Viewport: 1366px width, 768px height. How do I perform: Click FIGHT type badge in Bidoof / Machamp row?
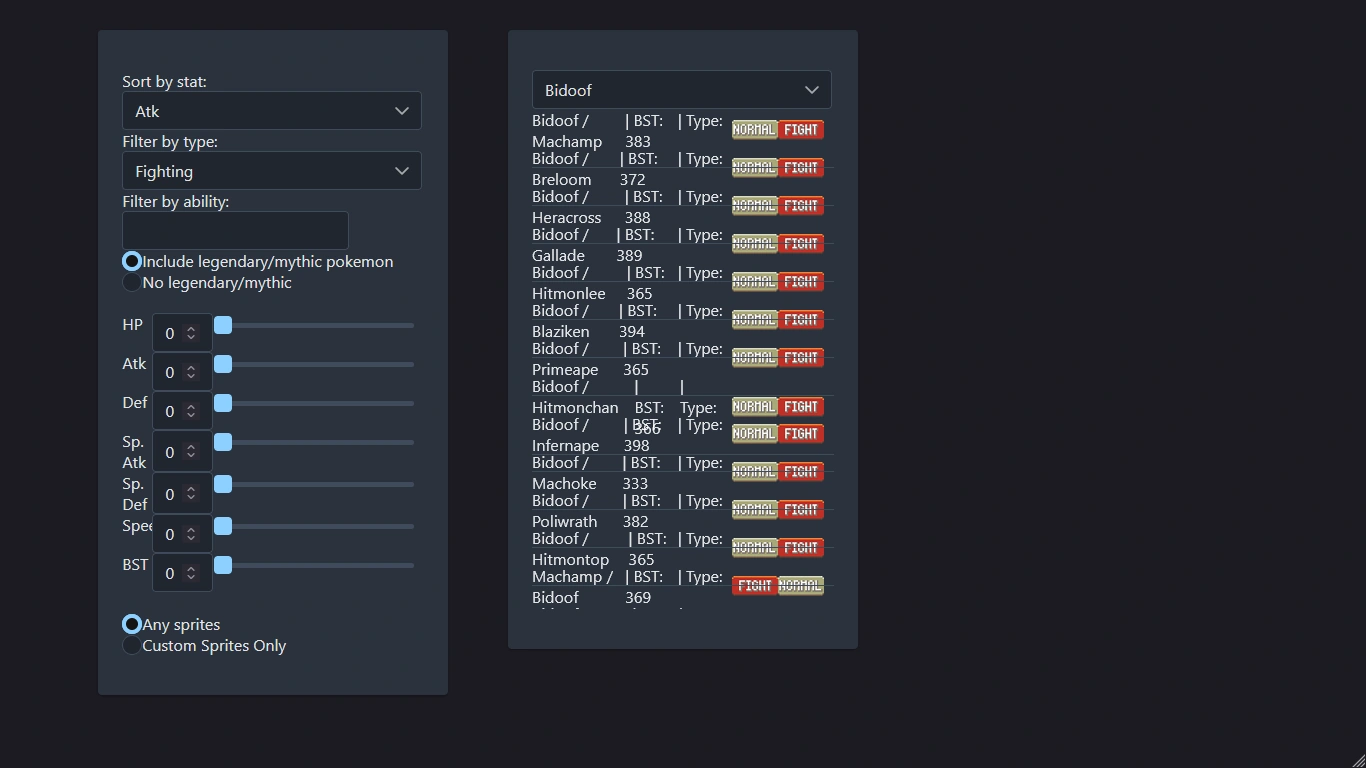tap(801, 130)
